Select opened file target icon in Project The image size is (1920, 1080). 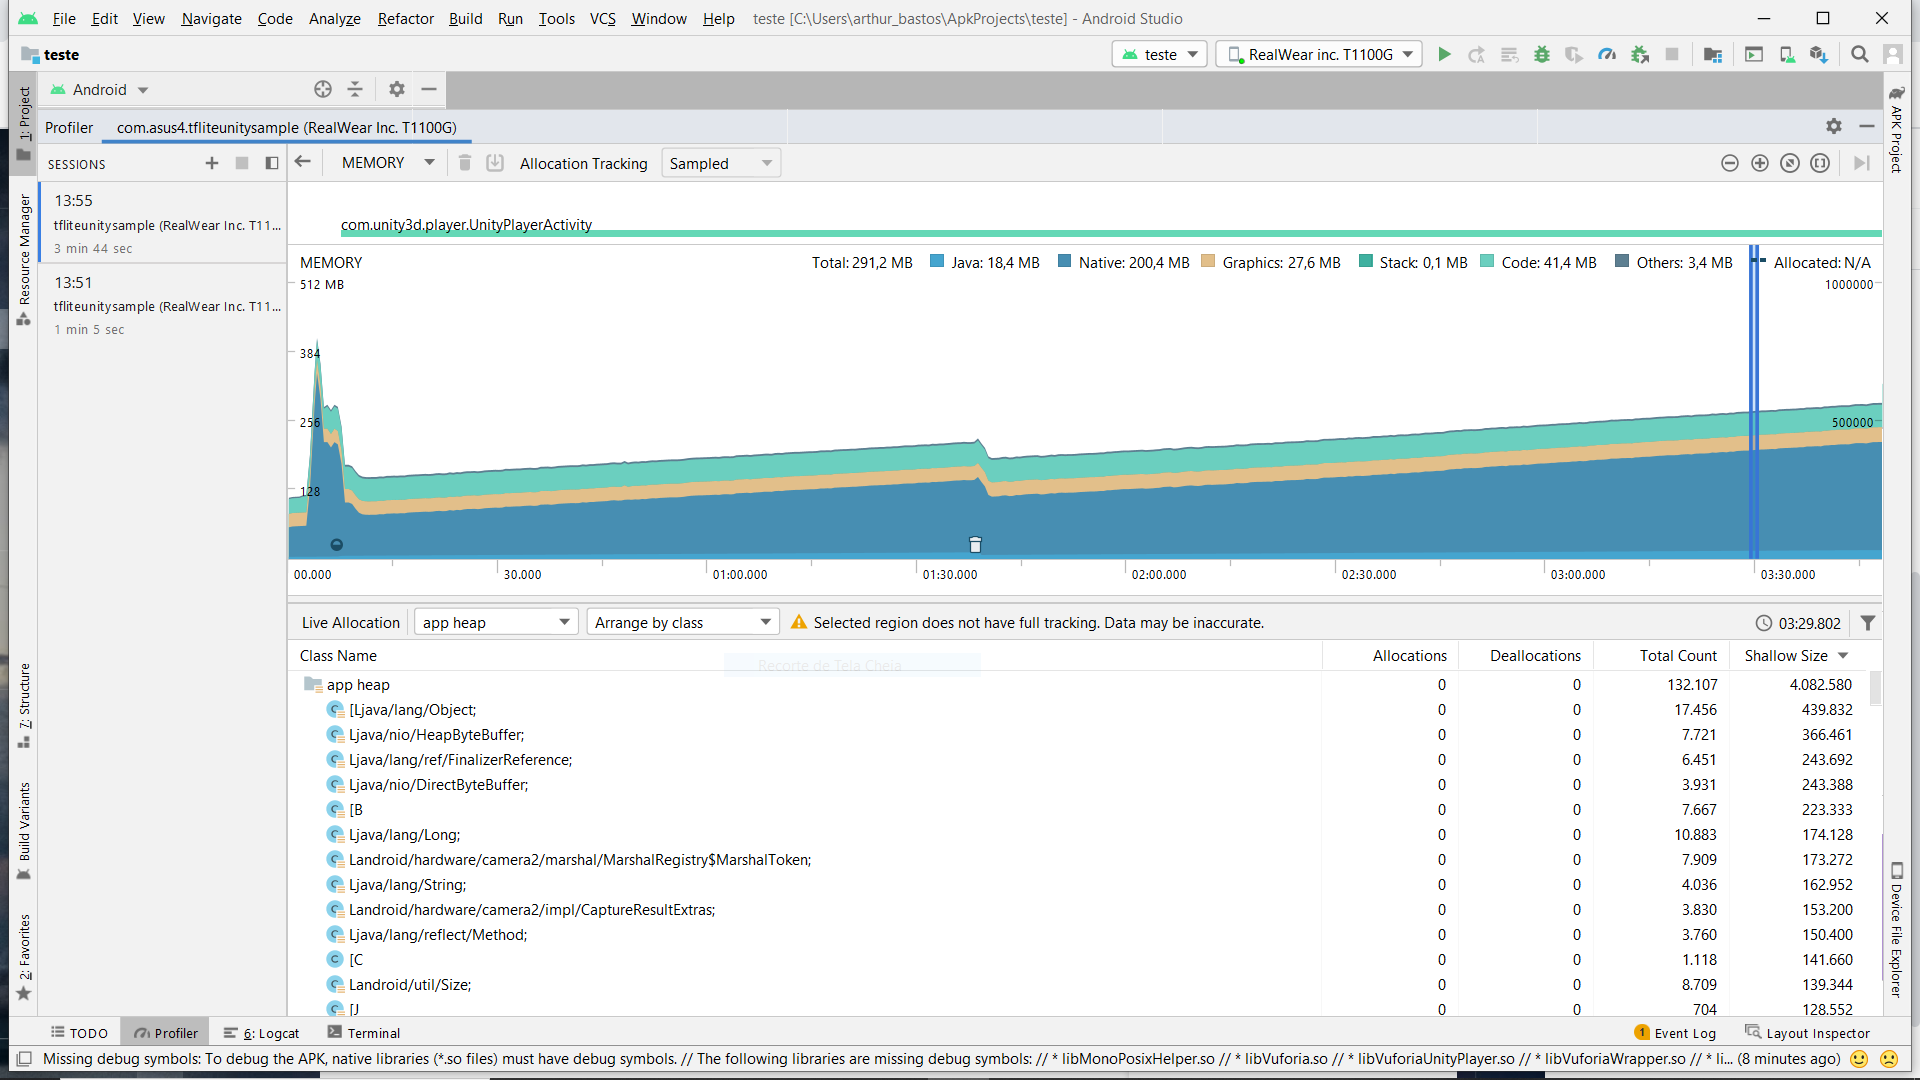(322, 89)
